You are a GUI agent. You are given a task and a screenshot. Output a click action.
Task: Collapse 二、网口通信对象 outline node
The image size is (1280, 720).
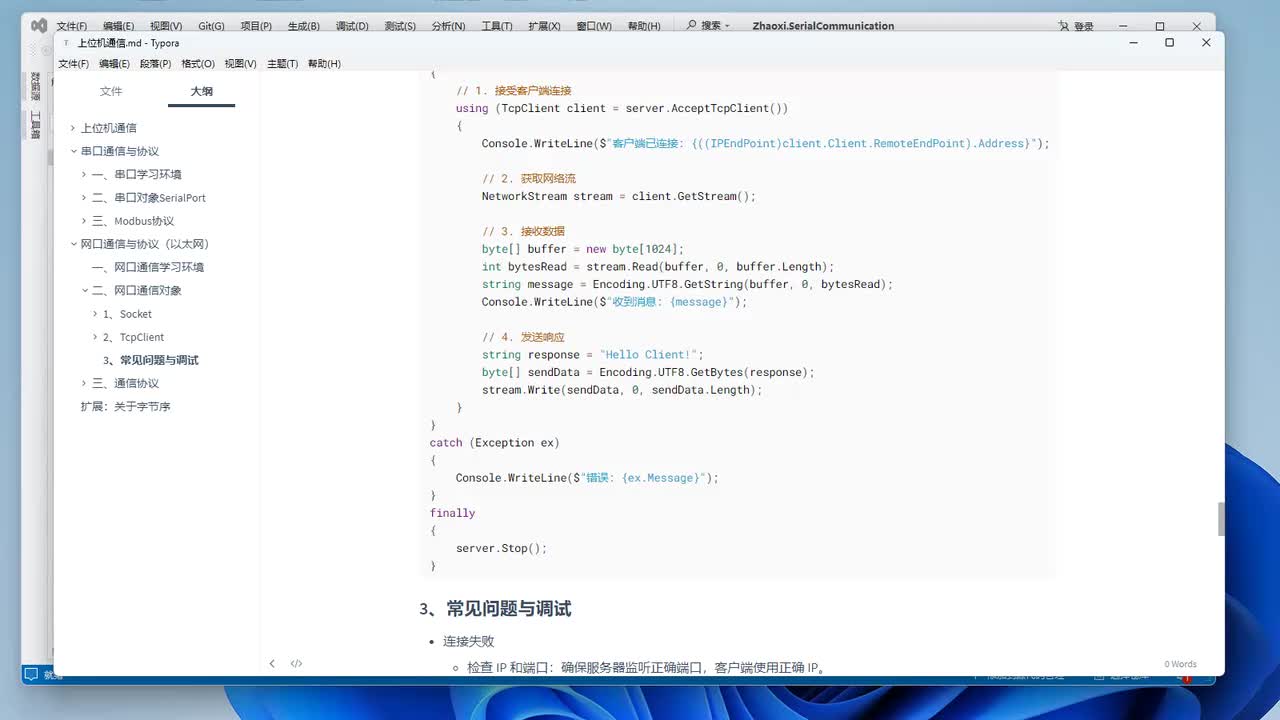tap(85, 290)
